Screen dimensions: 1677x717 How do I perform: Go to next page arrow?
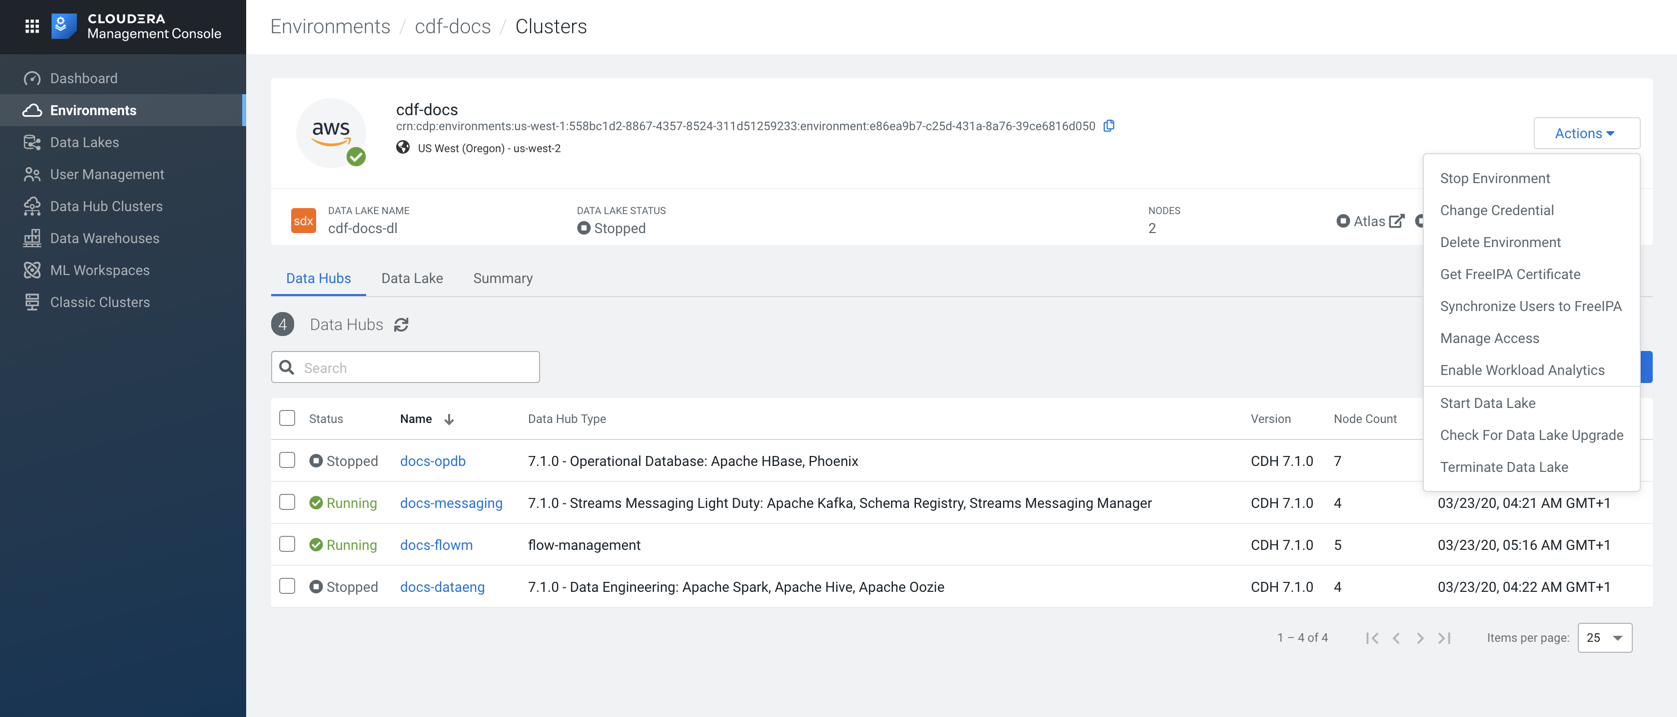pyautogui.click(x=1420, y=638)
